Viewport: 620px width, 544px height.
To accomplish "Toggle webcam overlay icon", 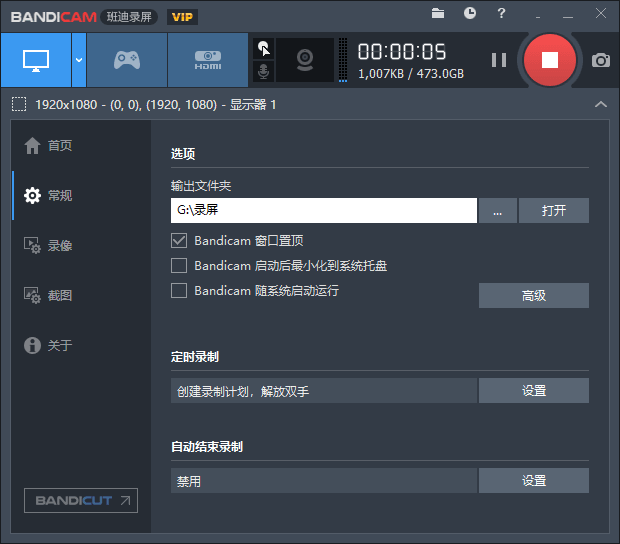I will coord(305,60).
